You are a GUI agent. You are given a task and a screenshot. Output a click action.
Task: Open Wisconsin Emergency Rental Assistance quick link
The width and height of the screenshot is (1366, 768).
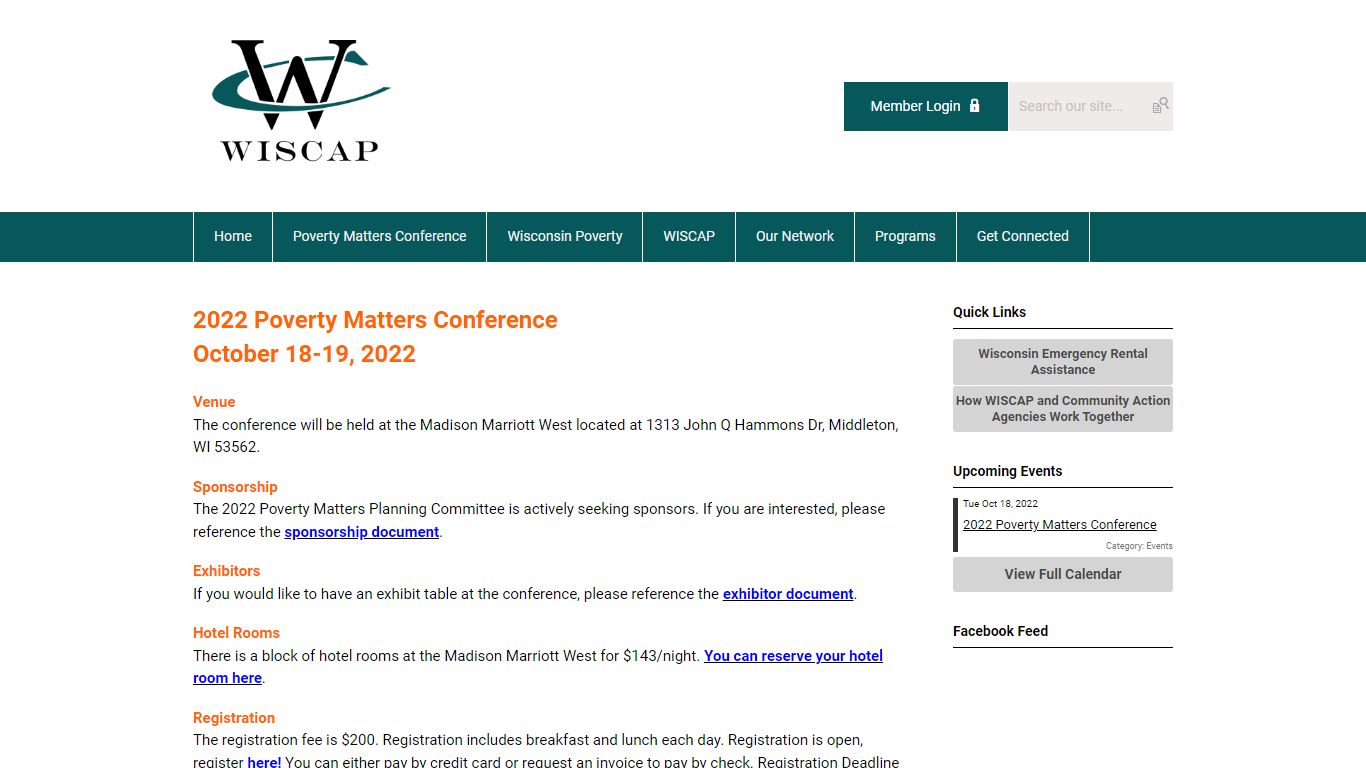(1063, 362)
